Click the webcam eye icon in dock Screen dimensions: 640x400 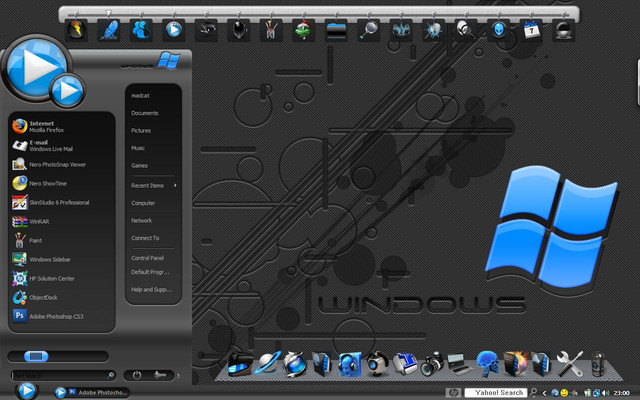[x=377, y=364]
